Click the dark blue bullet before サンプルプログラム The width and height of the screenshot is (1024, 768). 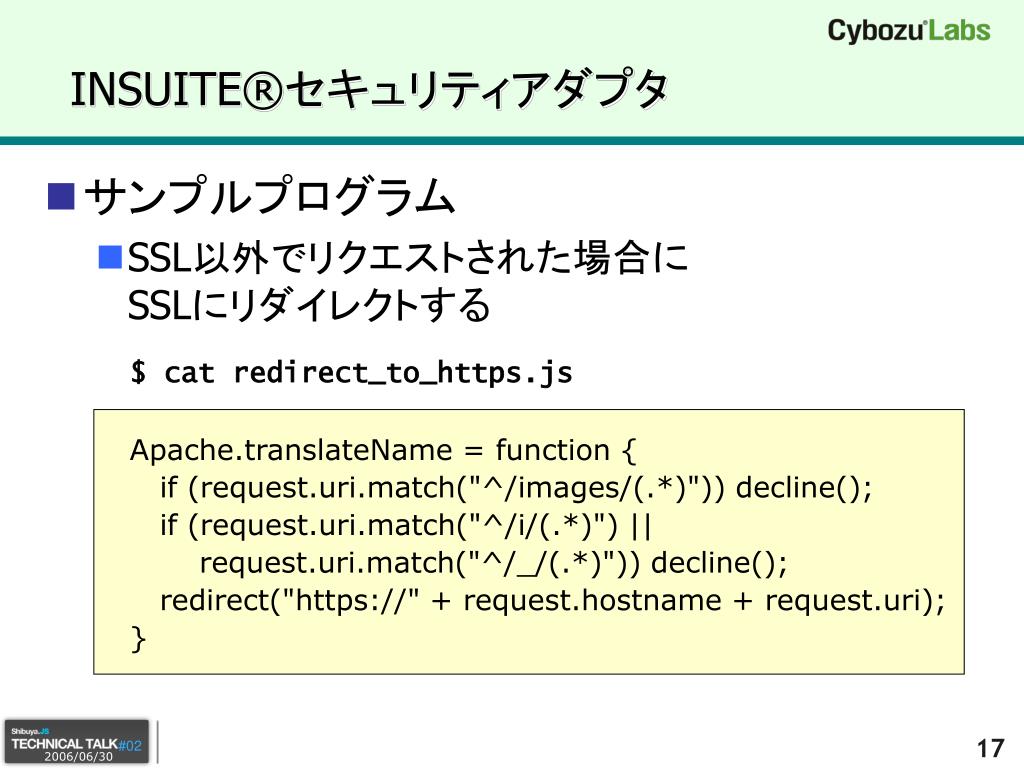pyautogui.click(x=61, y=197)
